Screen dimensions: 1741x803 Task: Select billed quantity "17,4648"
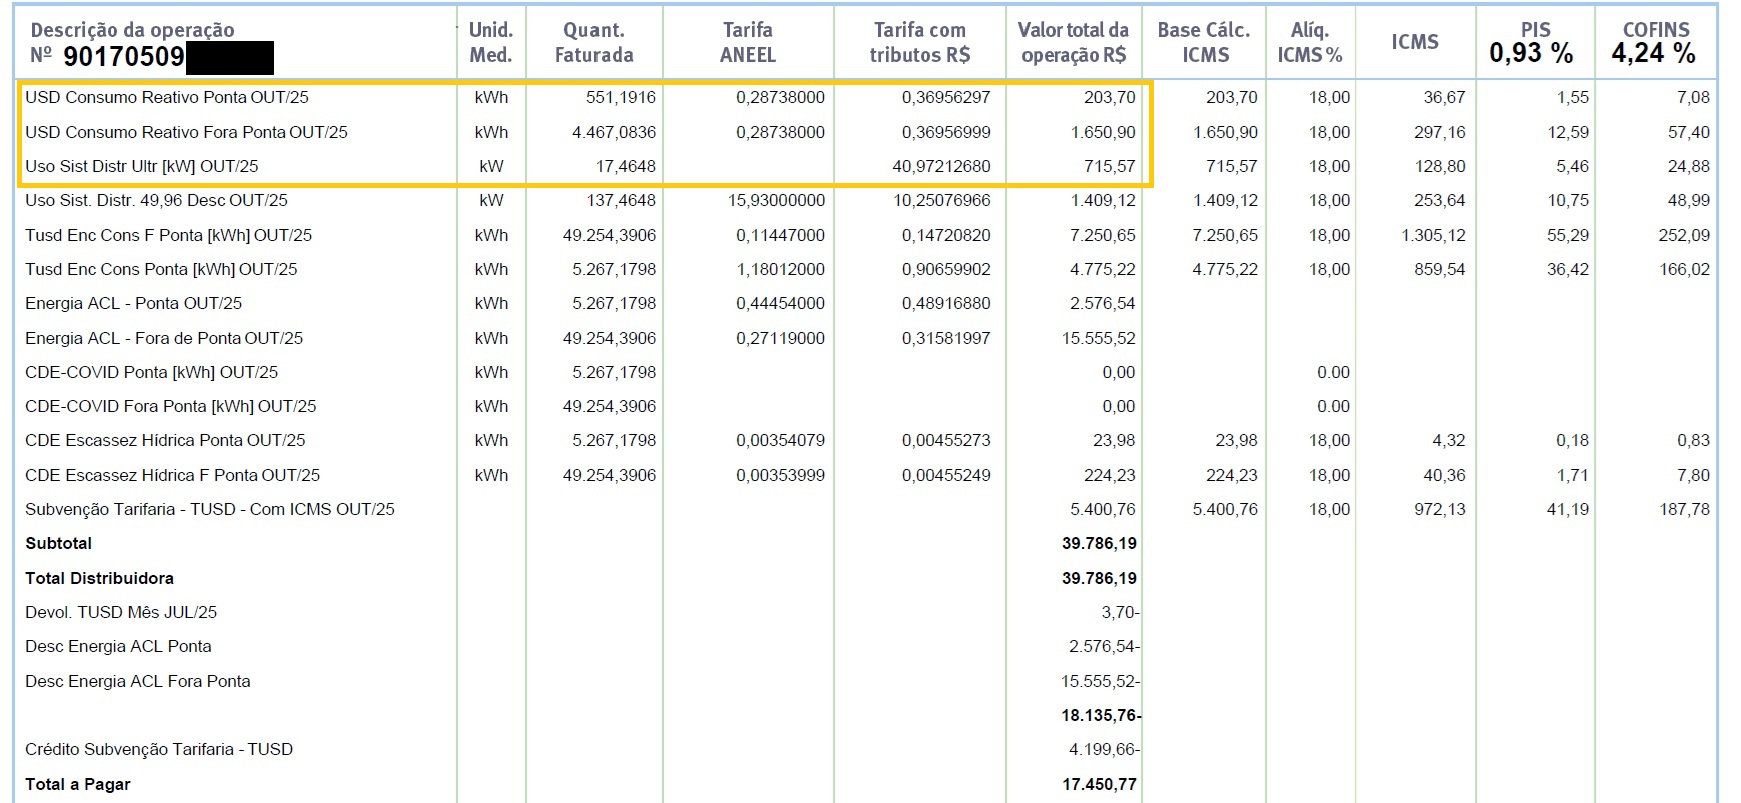(x=626, y=166)
